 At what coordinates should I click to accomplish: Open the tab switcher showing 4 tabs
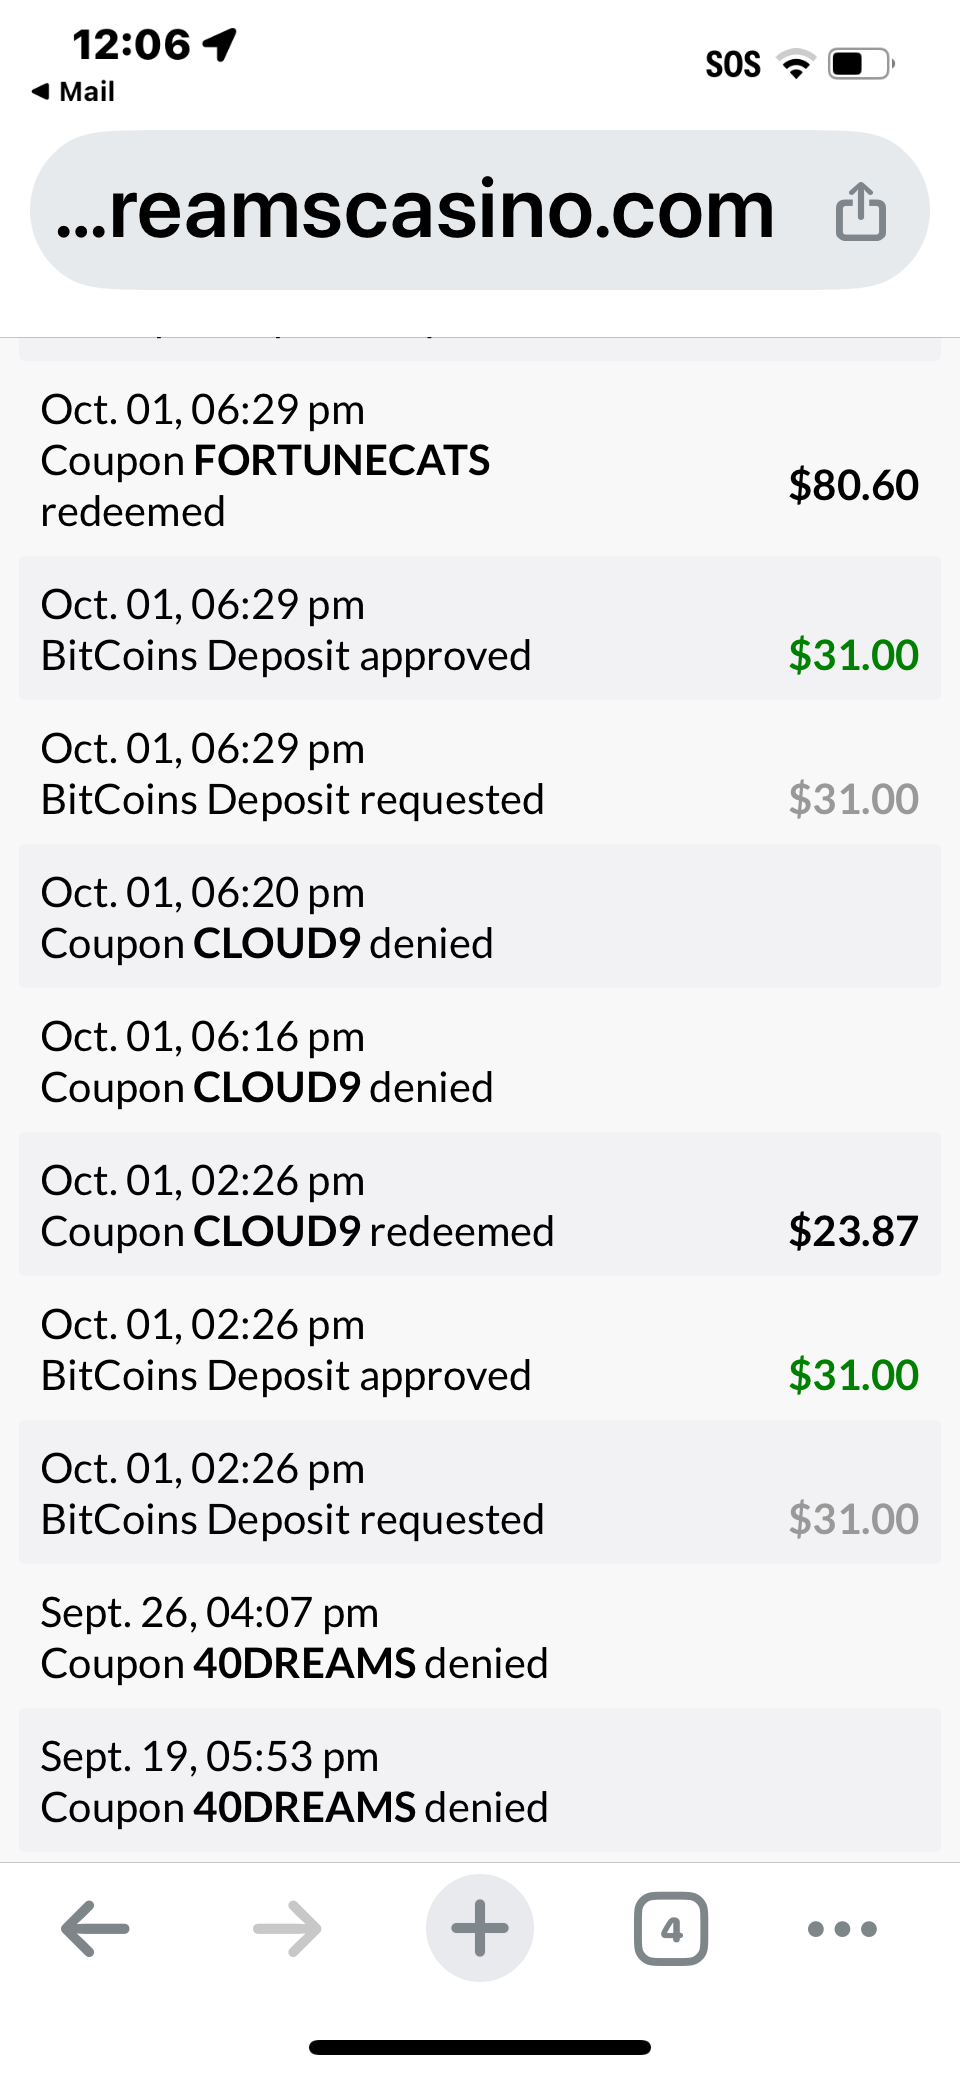point(671,1928)
